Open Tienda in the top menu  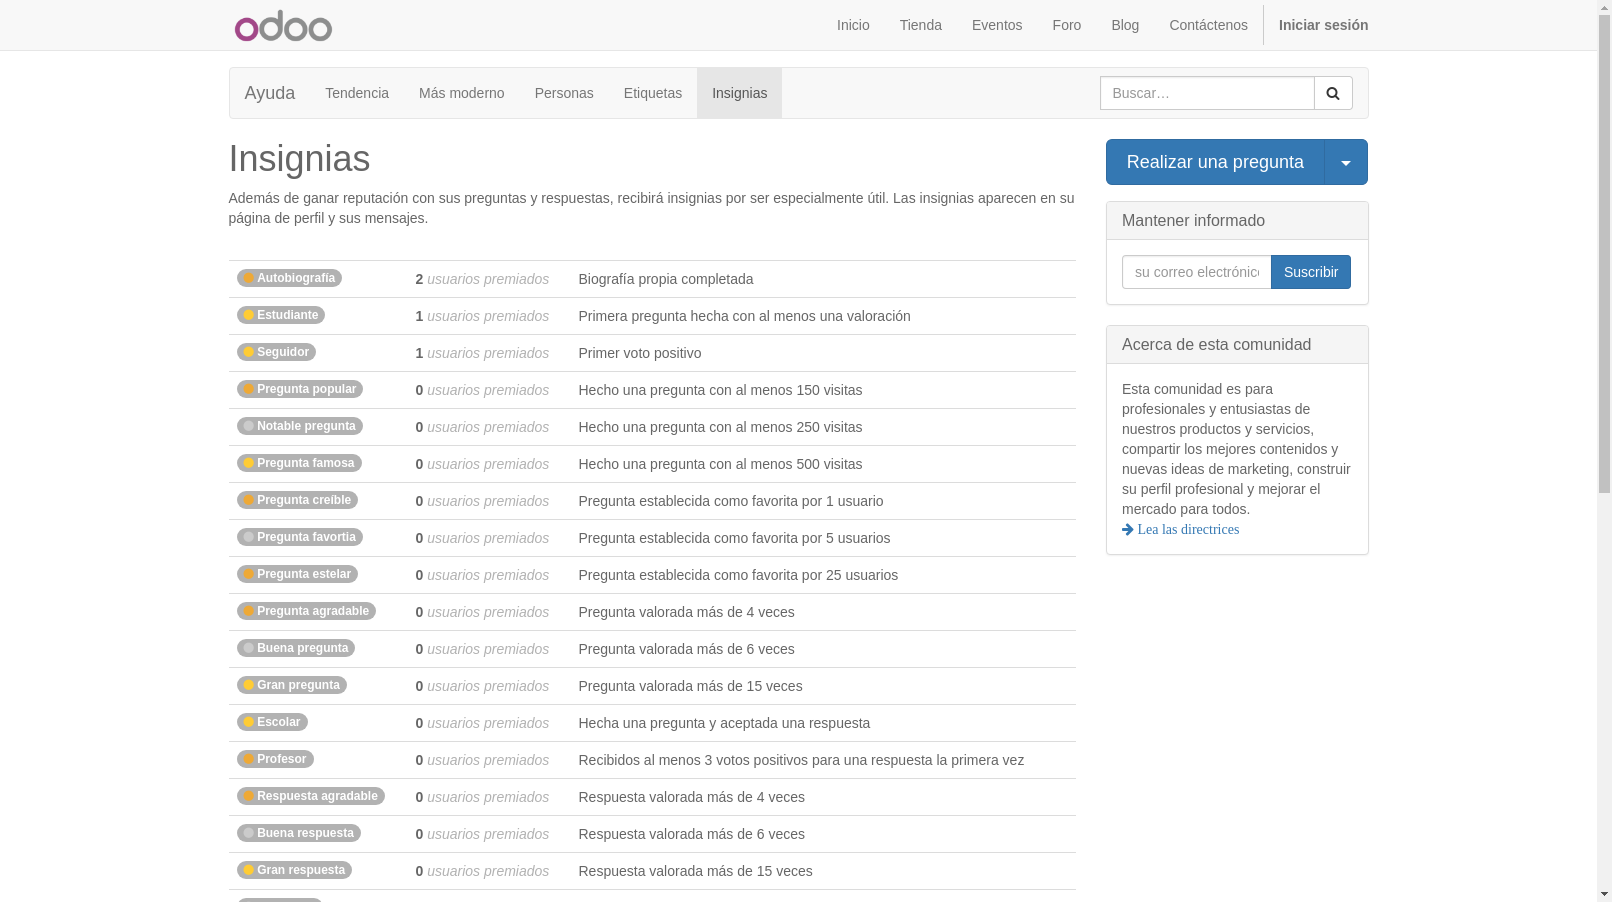[x=920, y=25]
